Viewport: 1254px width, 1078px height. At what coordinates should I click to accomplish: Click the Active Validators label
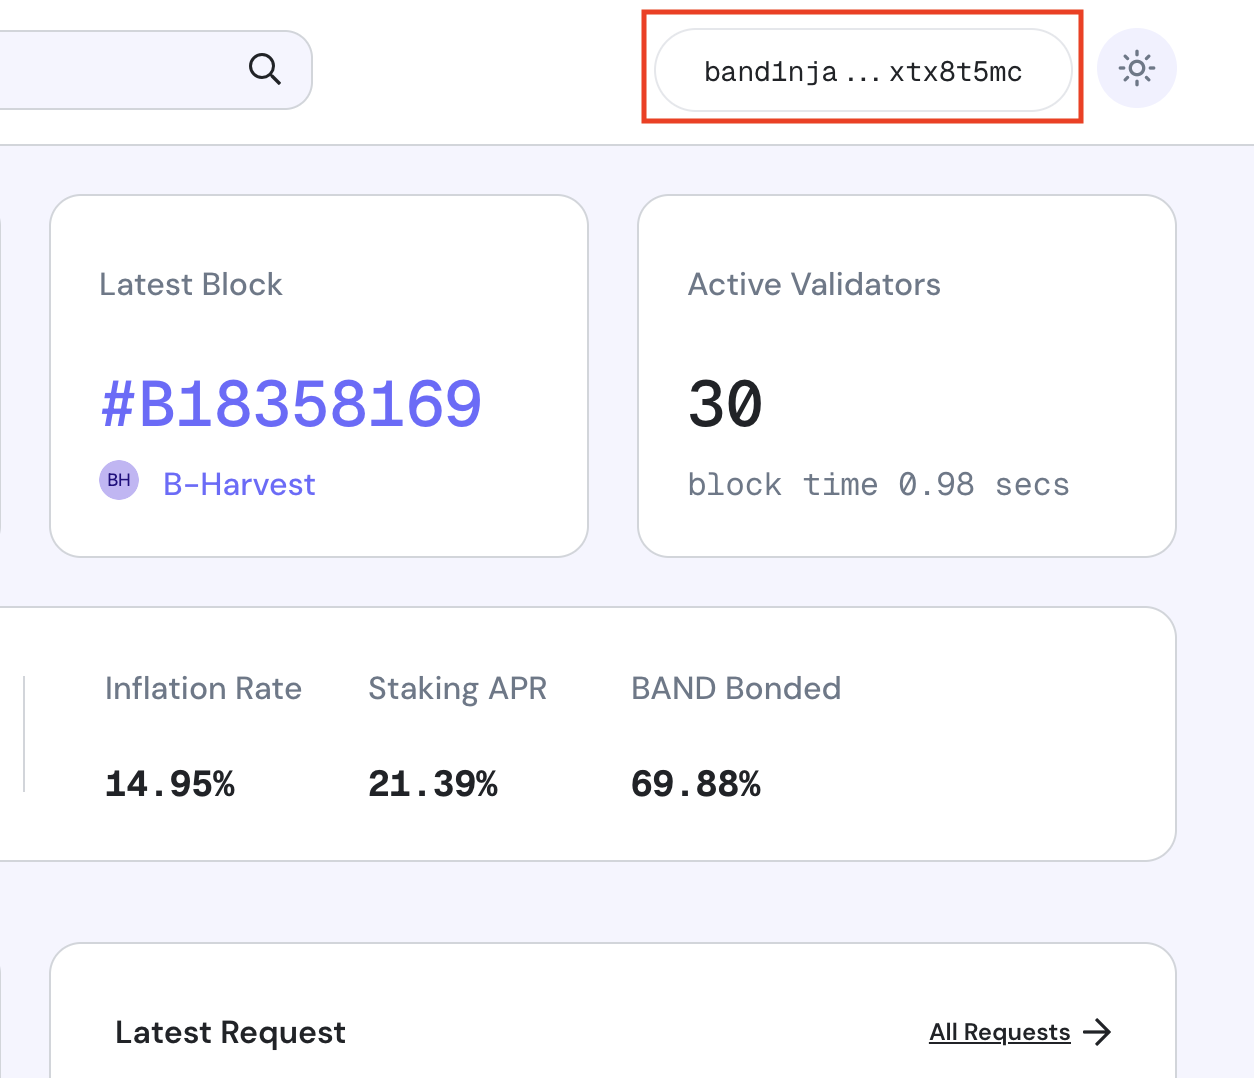pos(814,285)
